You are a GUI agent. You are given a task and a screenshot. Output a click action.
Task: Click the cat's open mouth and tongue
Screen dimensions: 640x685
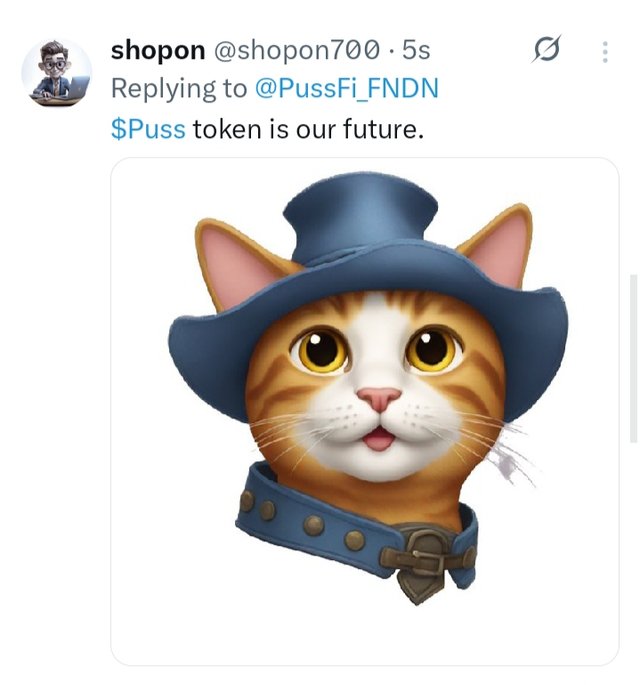(x=378, y=438)
